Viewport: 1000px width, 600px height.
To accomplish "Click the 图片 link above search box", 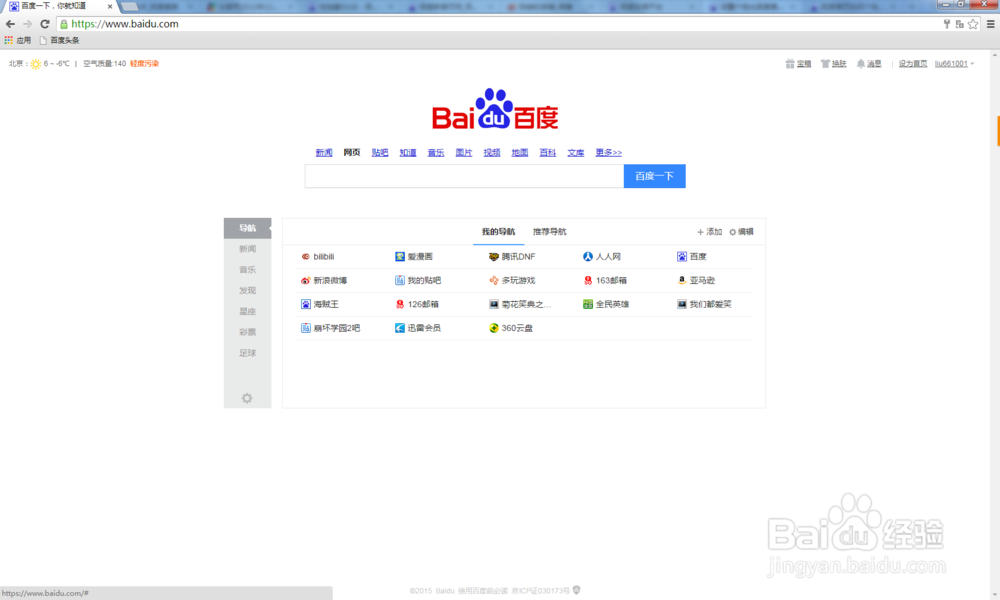I will pyautogui.click(x=464, y=152).
